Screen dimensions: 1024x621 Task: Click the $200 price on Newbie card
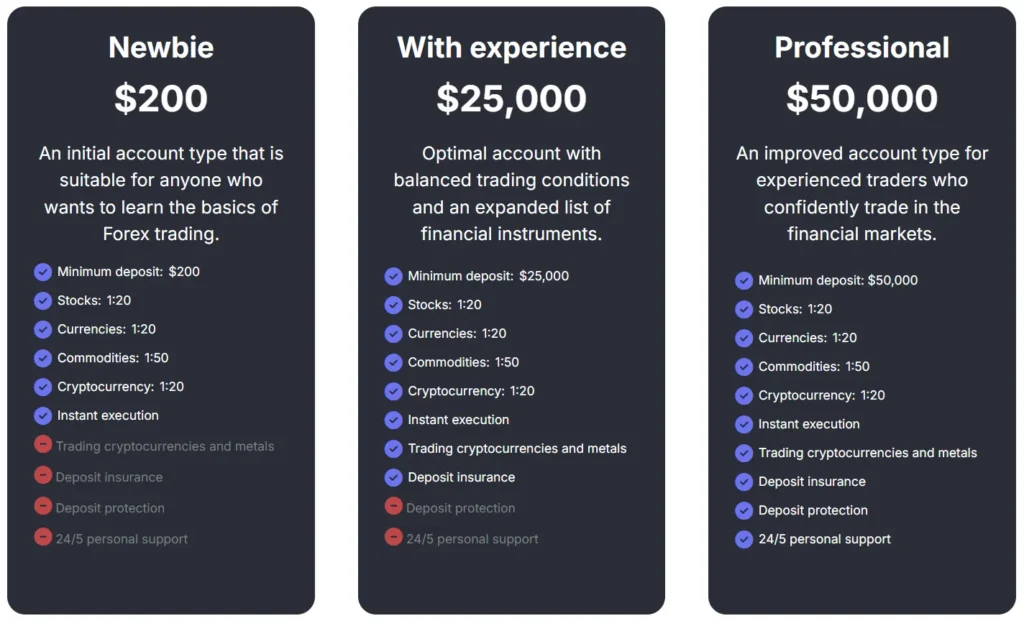coord(161,98)
